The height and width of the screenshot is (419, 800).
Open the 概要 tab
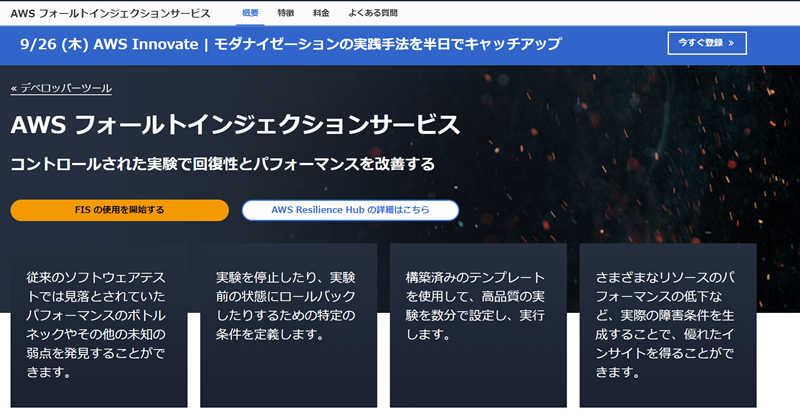coord(250,13)
